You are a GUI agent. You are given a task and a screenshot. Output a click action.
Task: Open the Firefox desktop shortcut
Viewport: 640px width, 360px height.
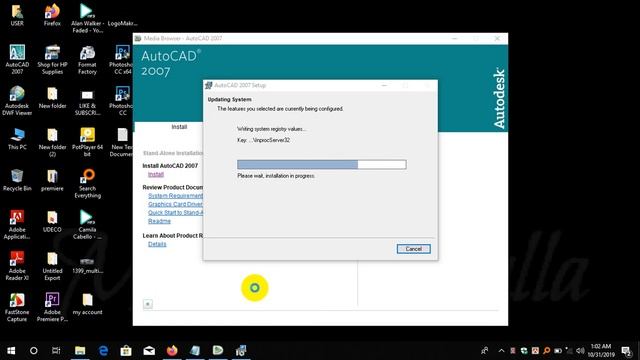pos(52,16)
